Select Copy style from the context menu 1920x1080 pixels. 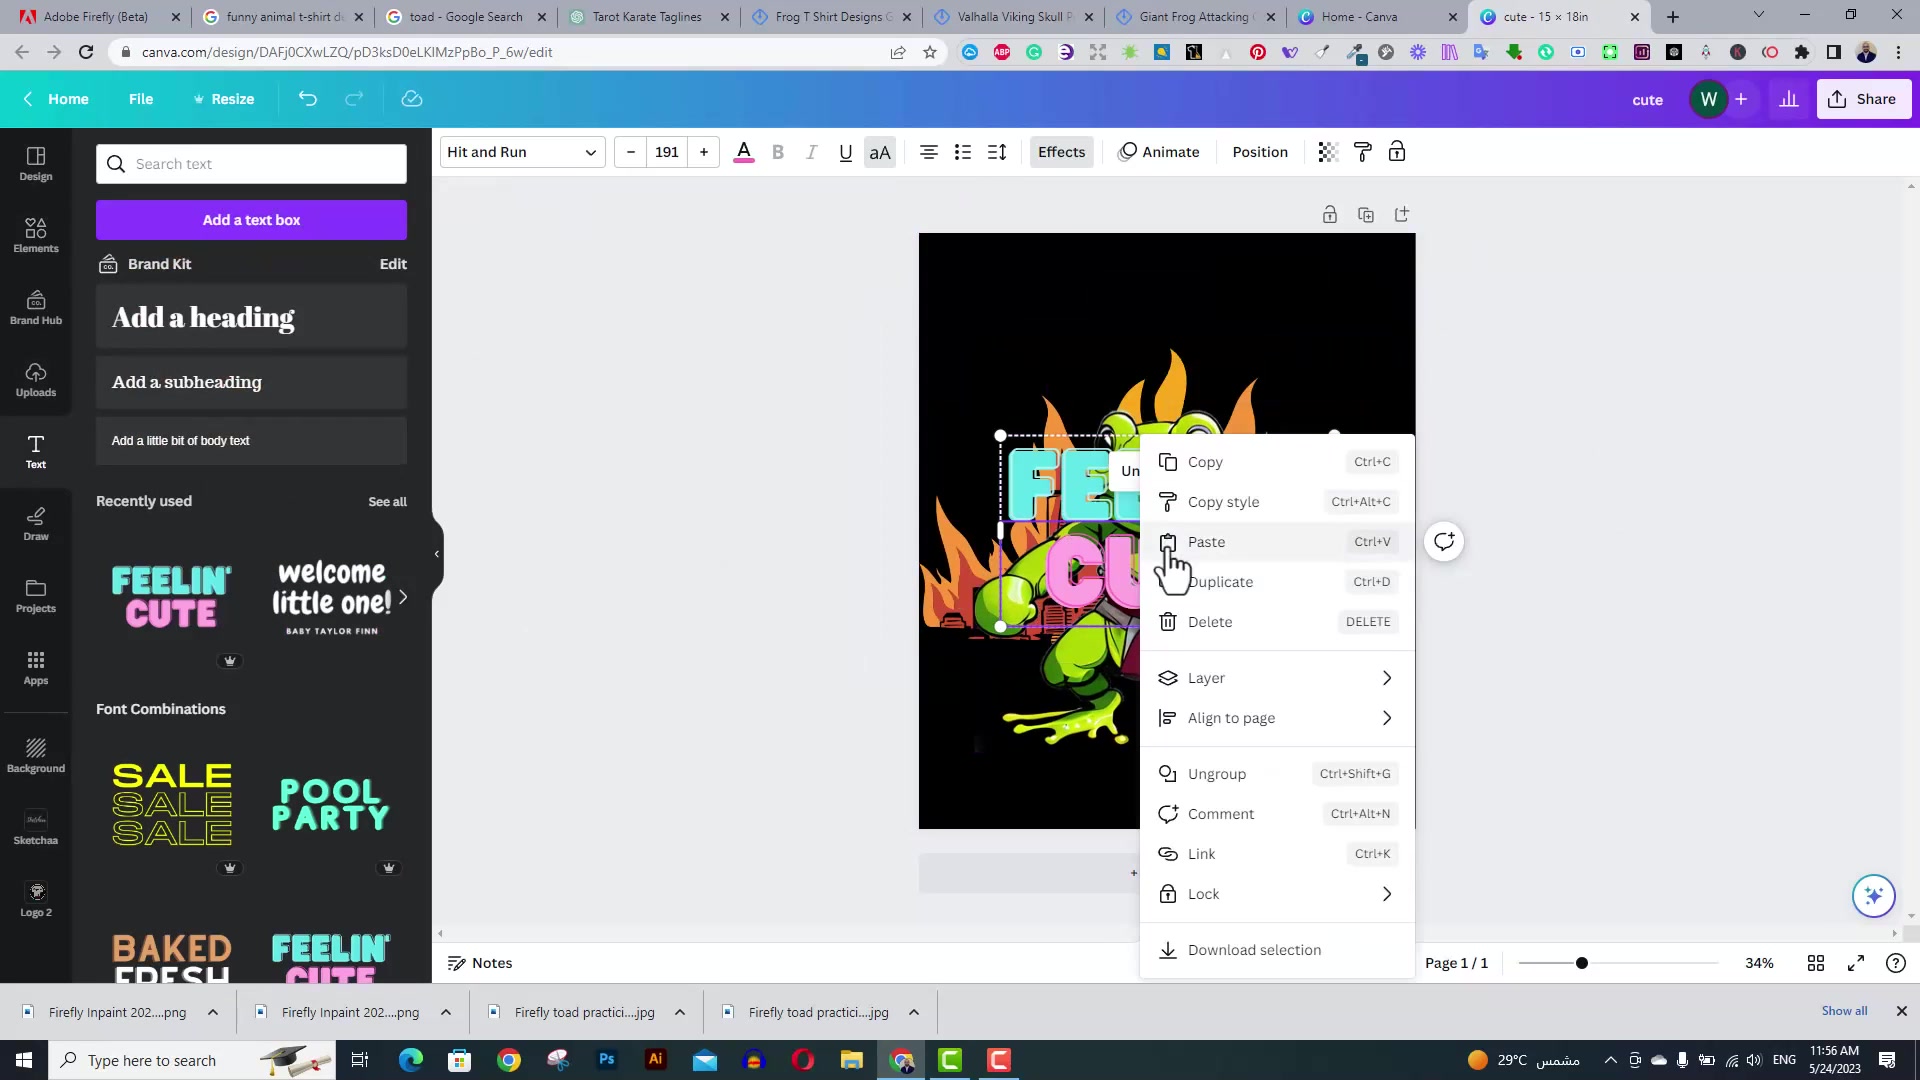tap(1277, 502)
